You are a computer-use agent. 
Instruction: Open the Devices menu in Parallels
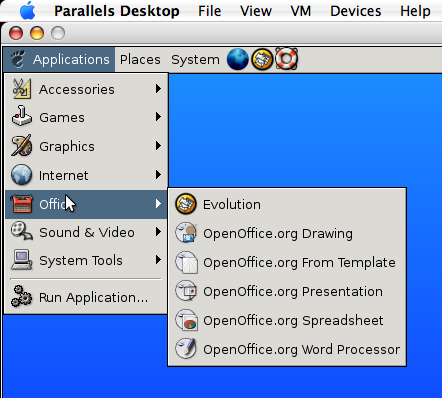pyautogui.click(x=356, y=11)
